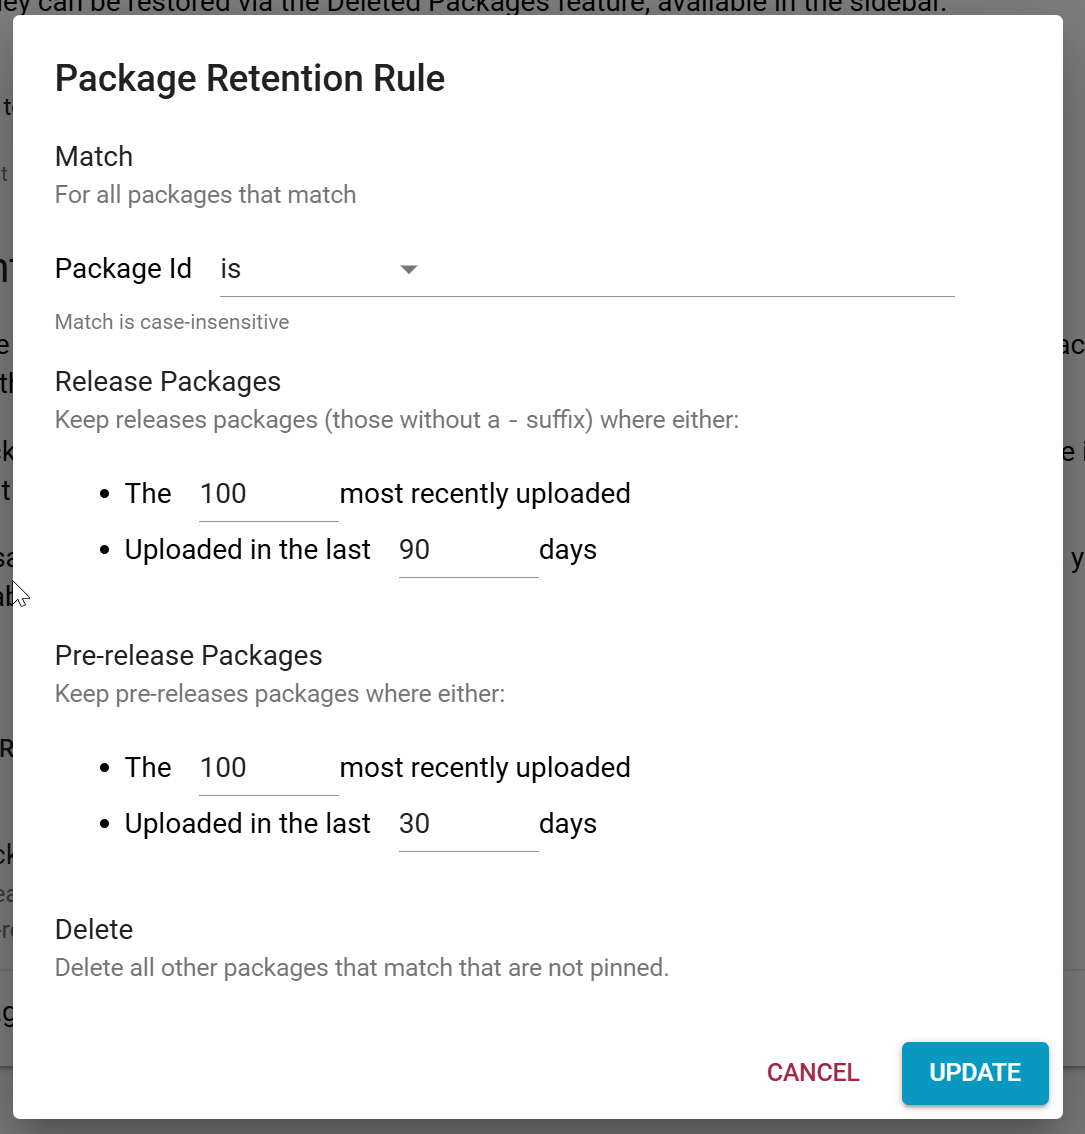Click the dropdown arrow next to "is"
This screenshot has height=1134, width=1085.
pos(410,268)
